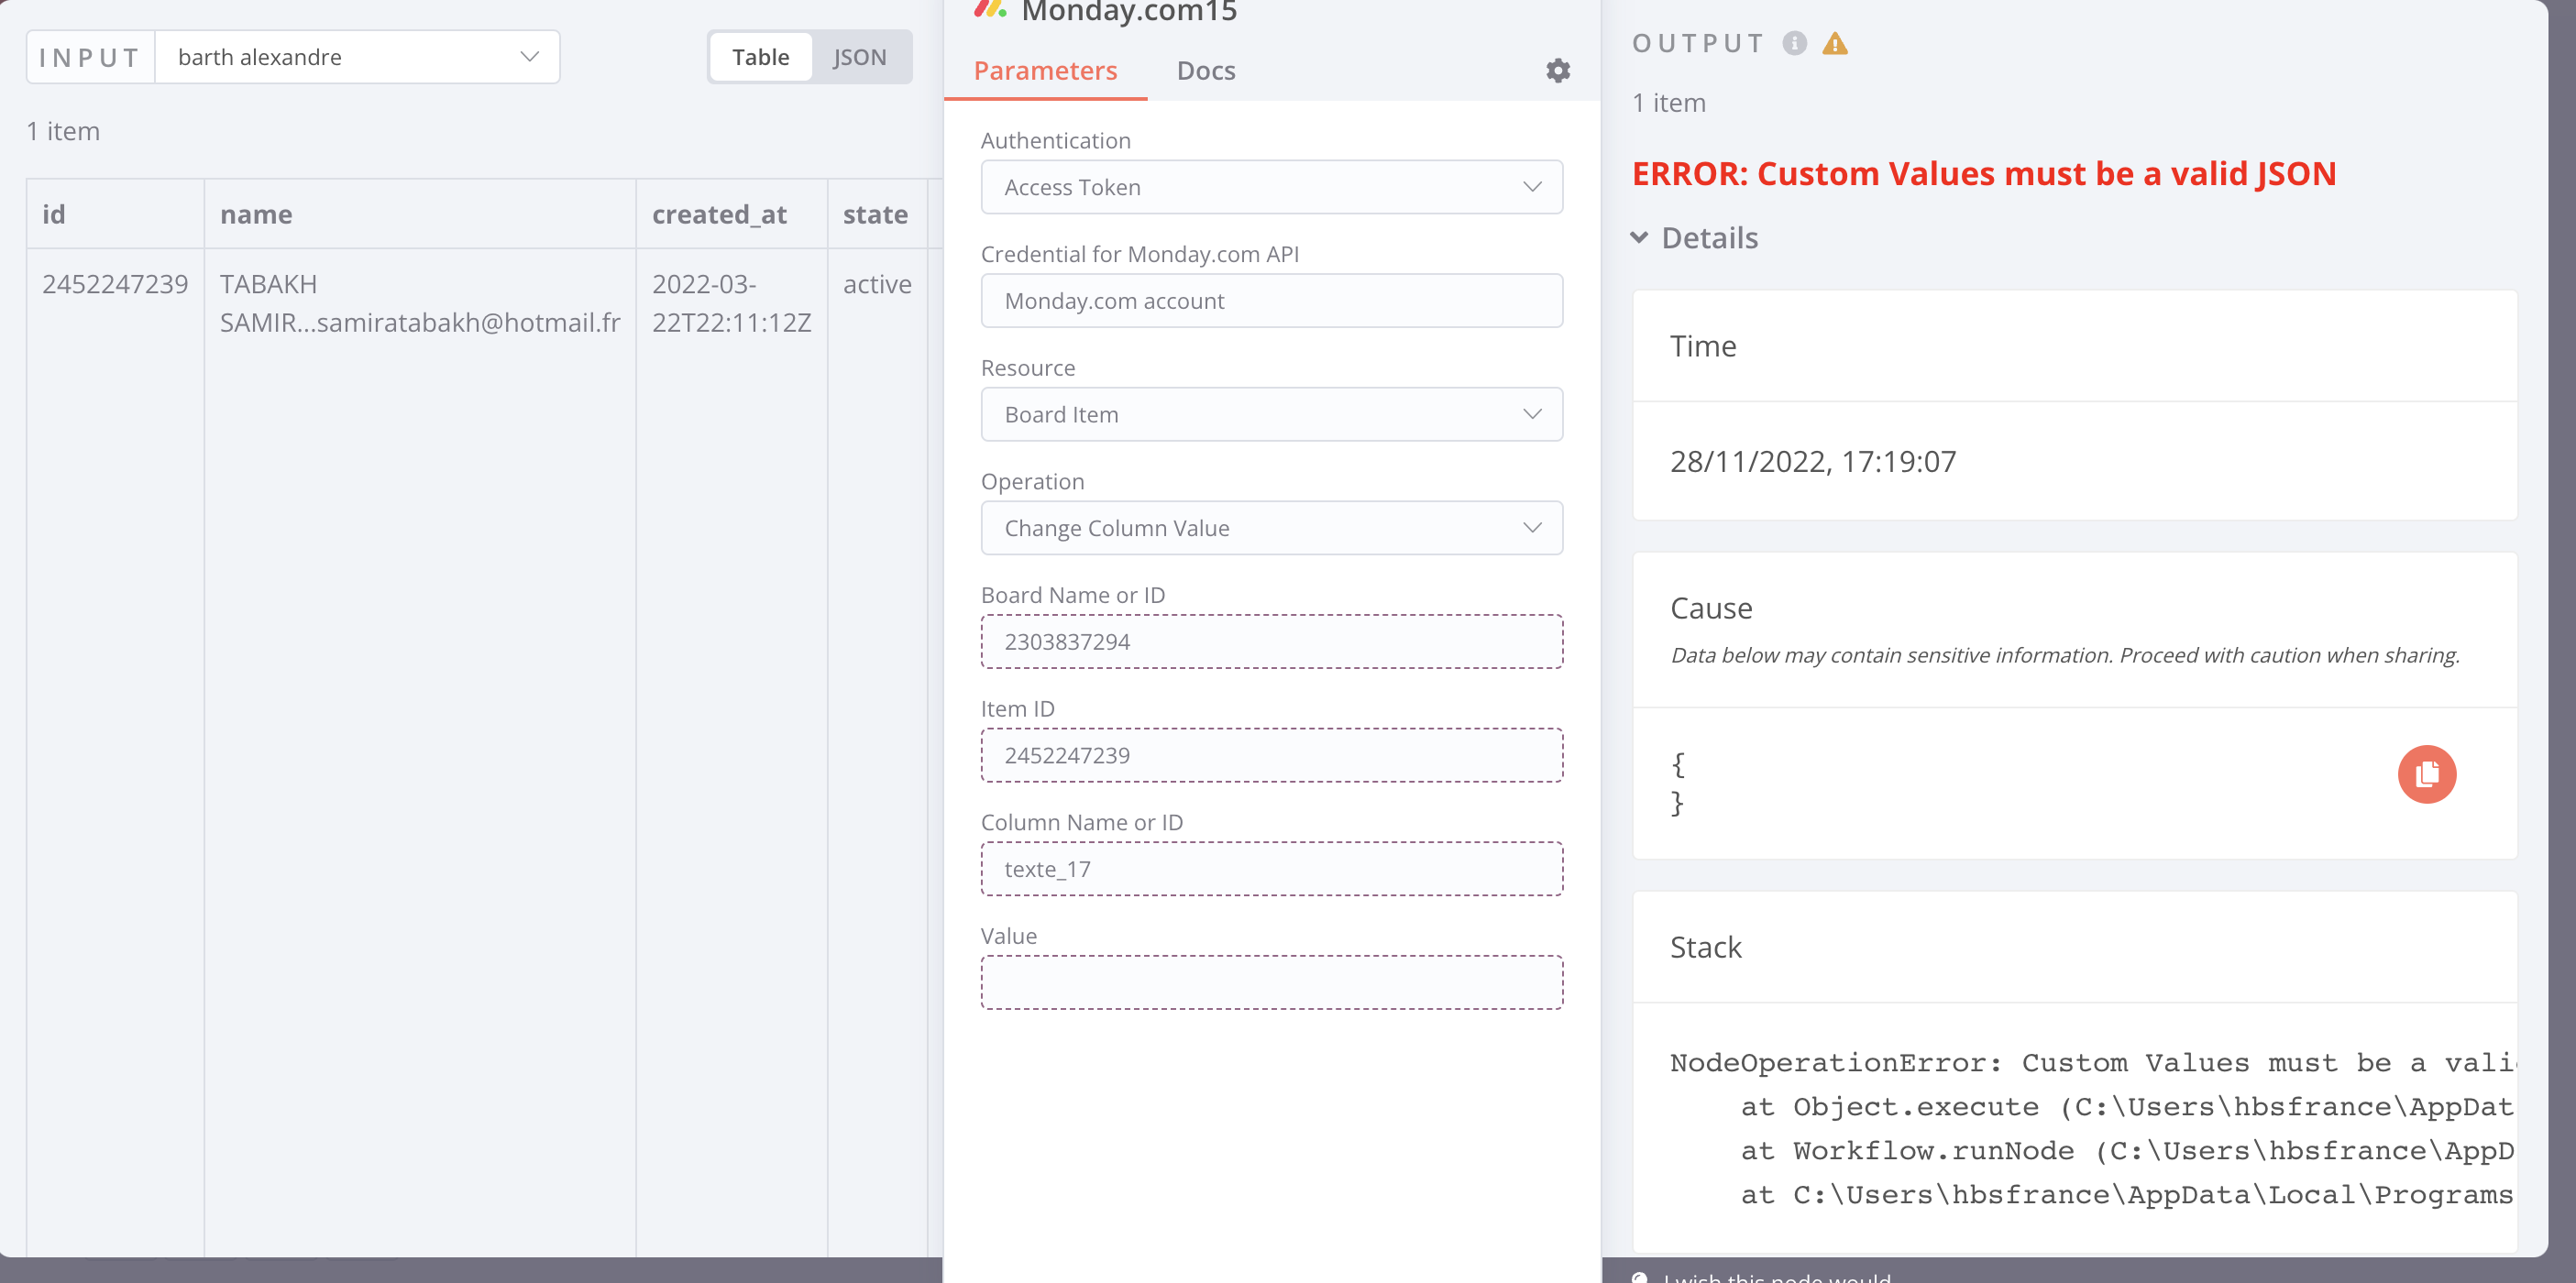Click the Monday.com node logo icon
The width and height of the screenshot is (2576, 1283).
click(x=989, y=10)
